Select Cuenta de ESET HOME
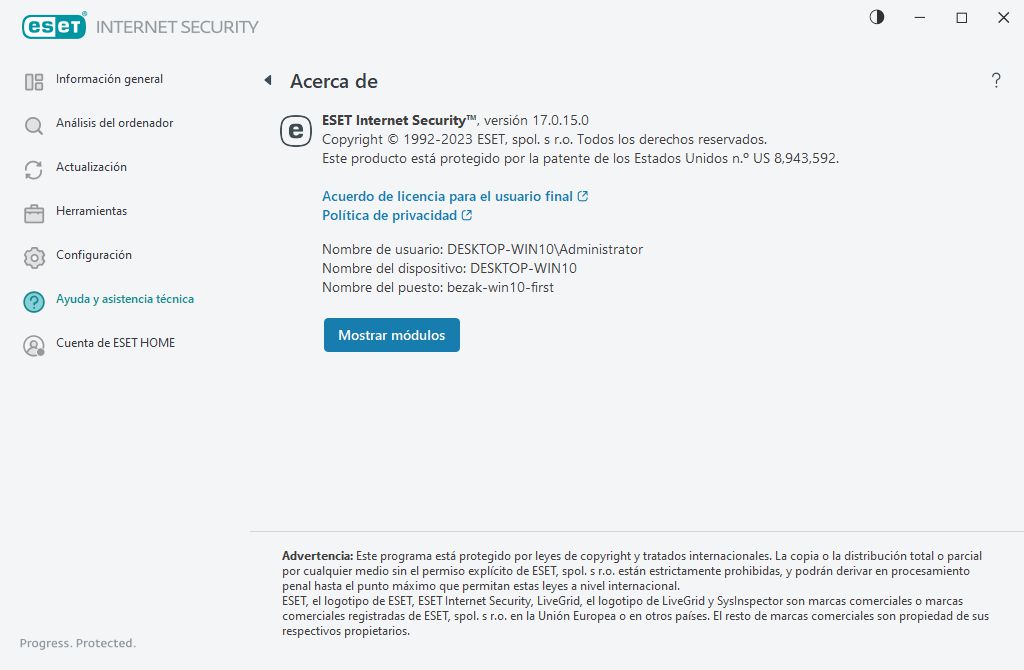This screenshot has width=1024, height=670. (115, 343)
